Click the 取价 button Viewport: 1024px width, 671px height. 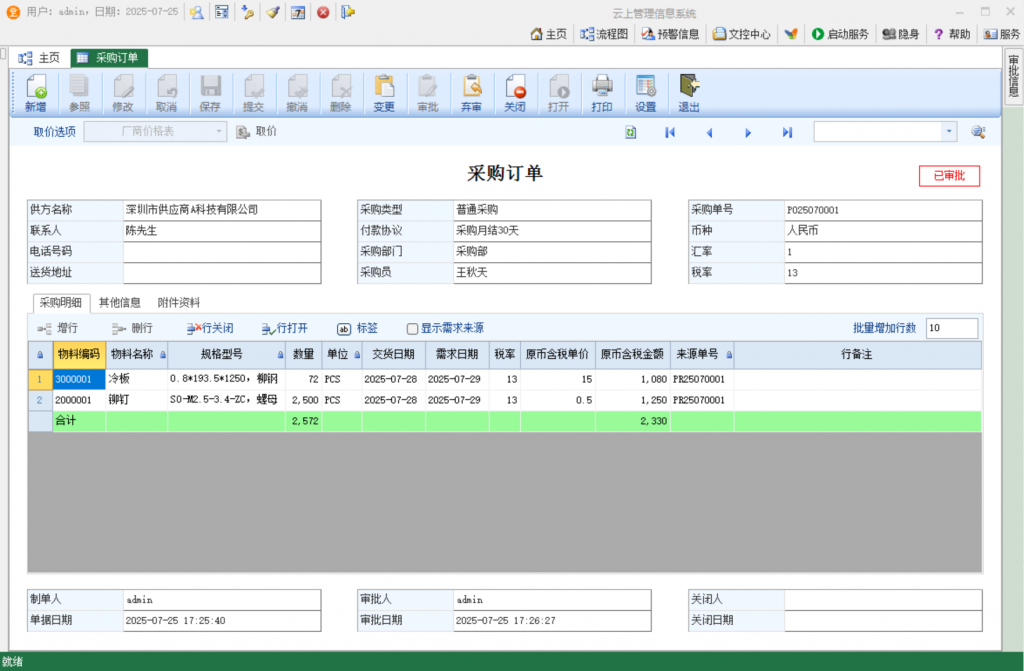(257, 131)
